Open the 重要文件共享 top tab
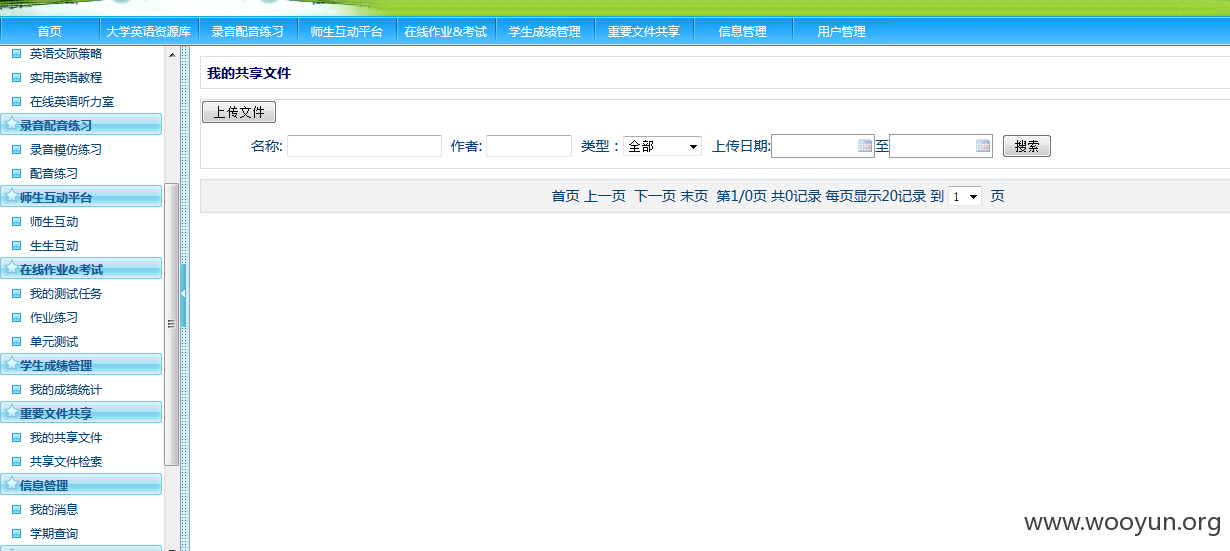The image size is (1230, 551). [644, 31]
